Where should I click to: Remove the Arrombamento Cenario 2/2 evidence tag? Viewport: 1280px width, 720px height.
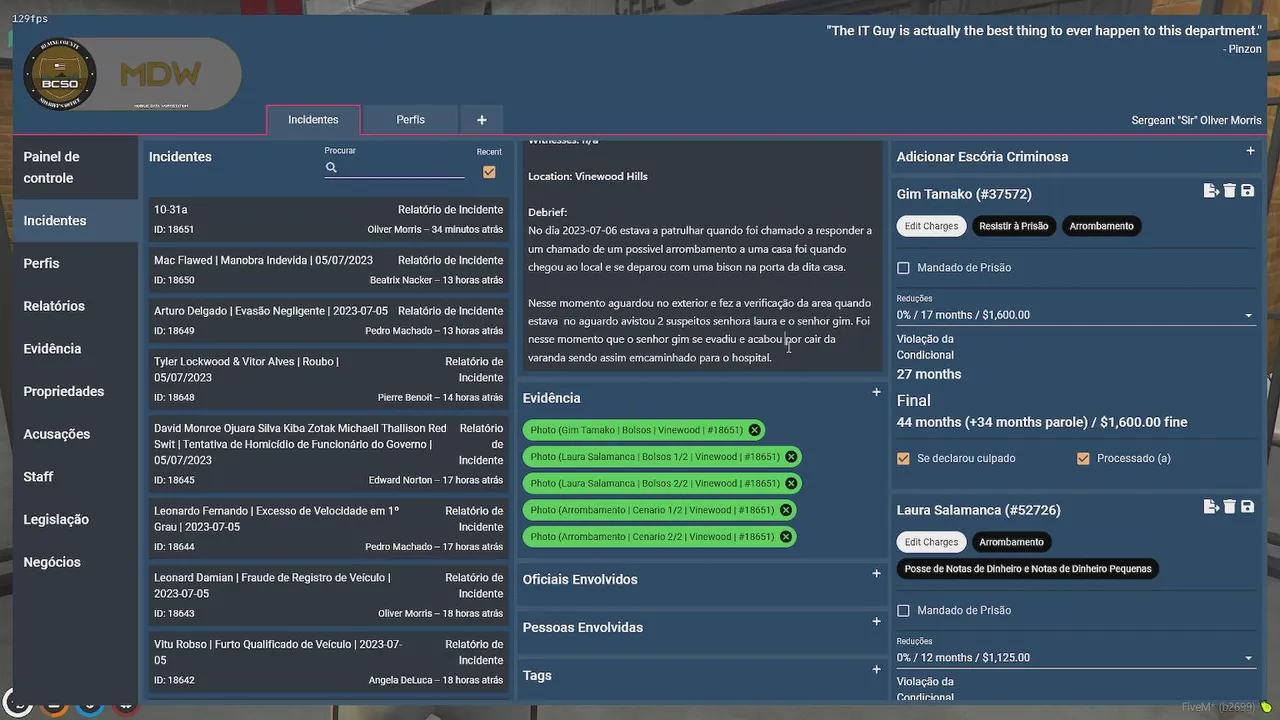[786, 537]
